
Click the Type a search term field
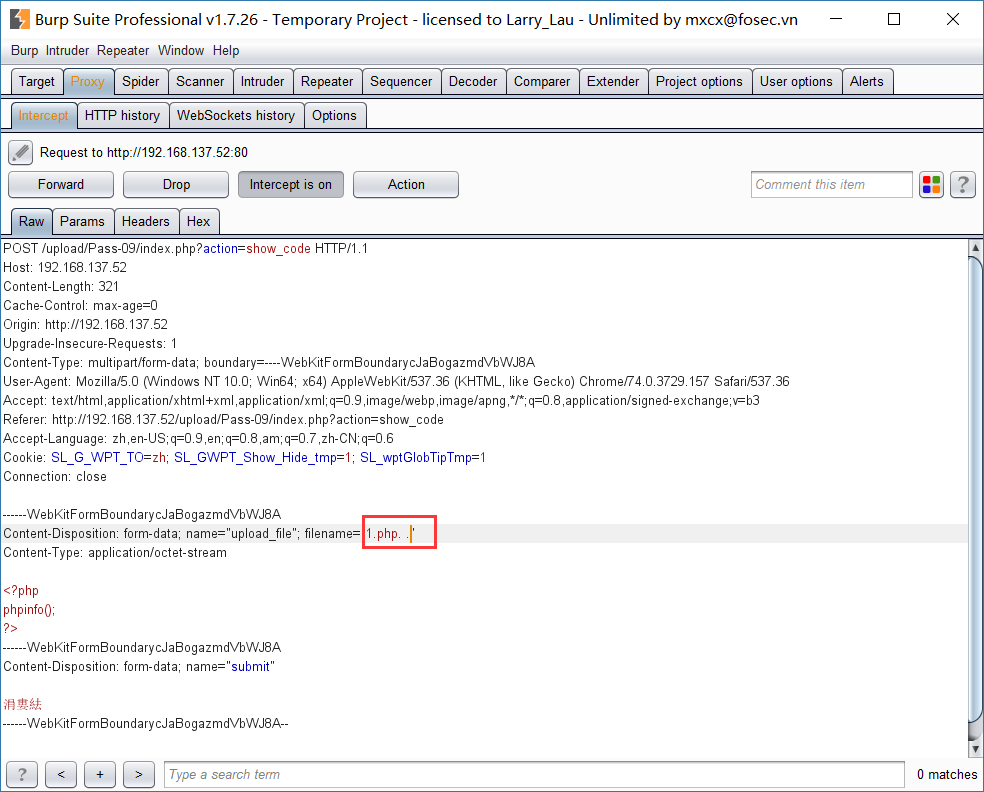coord(534,774)
